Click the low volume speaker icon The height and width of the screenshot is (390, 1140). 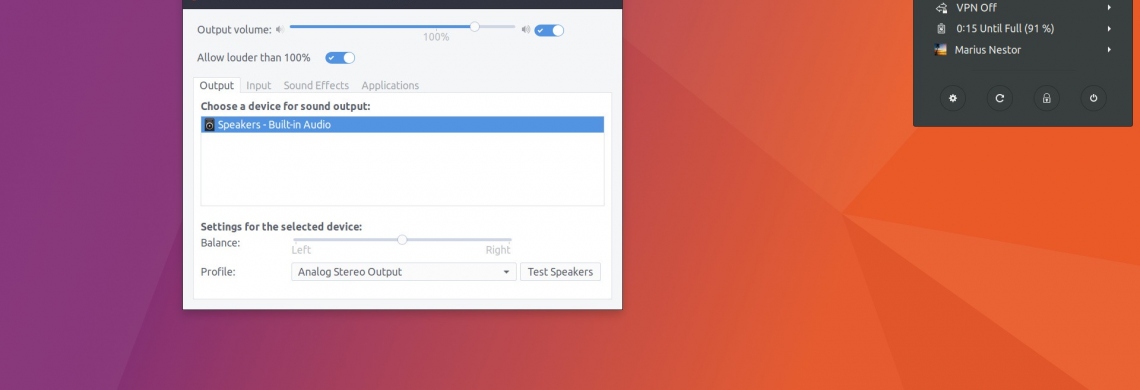[279, 30]
